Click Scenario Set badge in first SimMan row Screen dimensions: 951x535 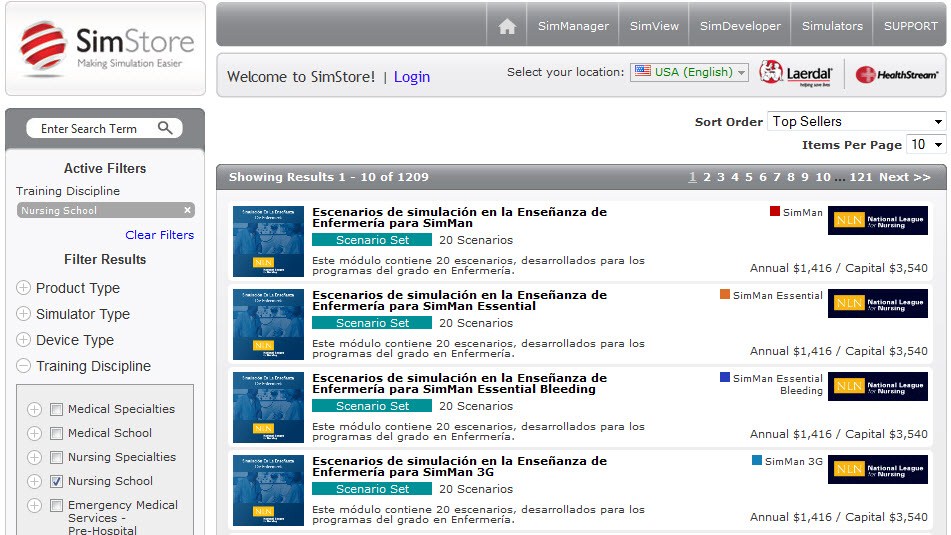click(x=372, y=240)
